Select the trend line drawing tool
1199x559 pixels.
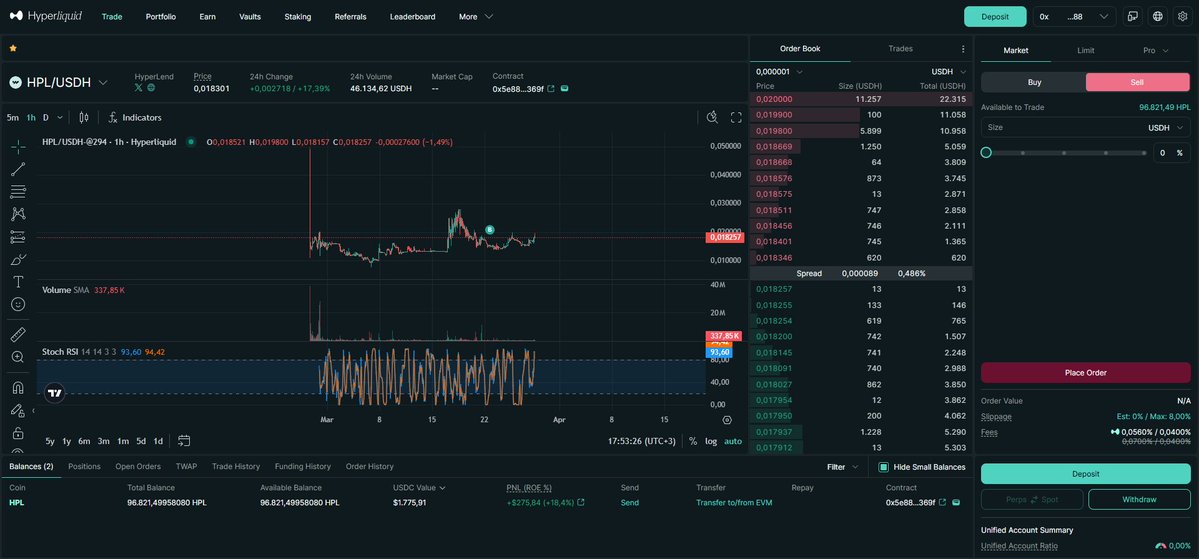pos(18,170)
